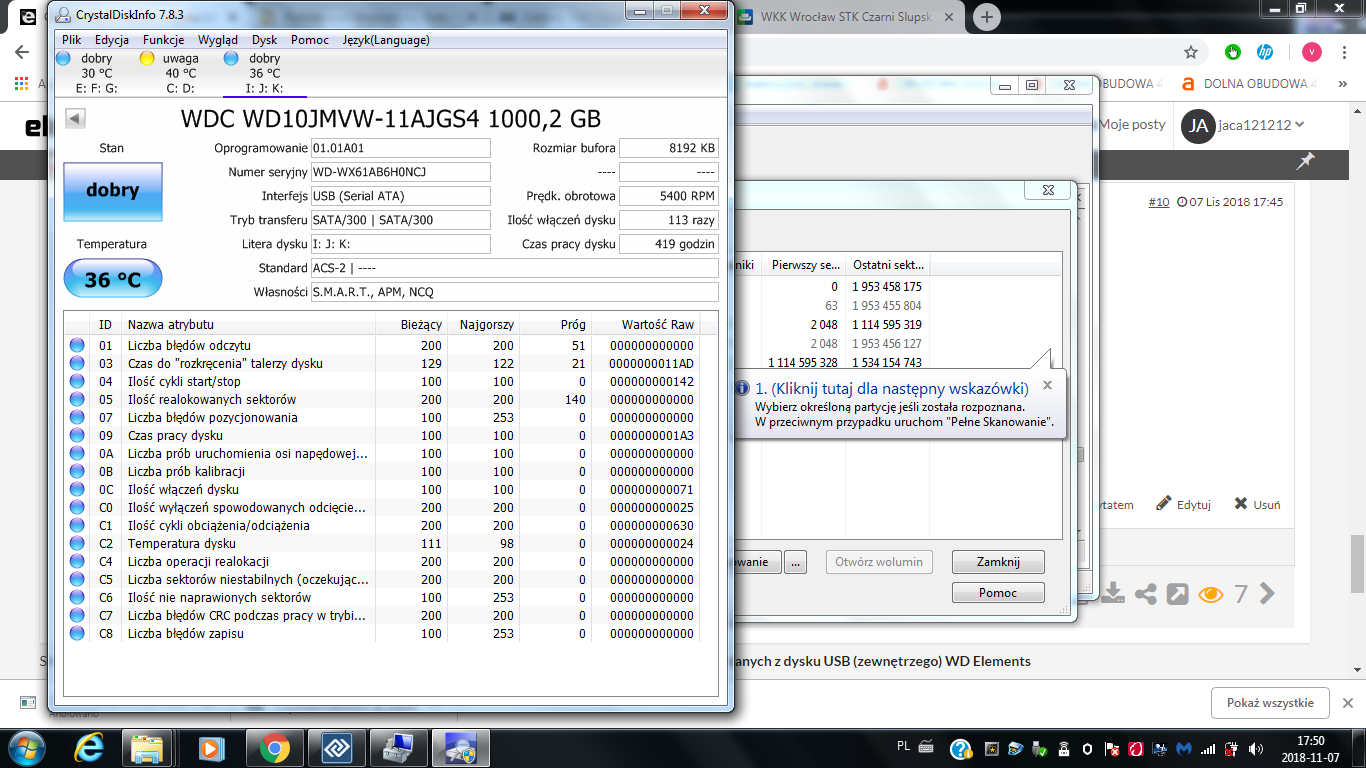This screenshot has height=768, width=1366.
Task: Click the Ostatni sekt... column header
Action: [888, 265]
